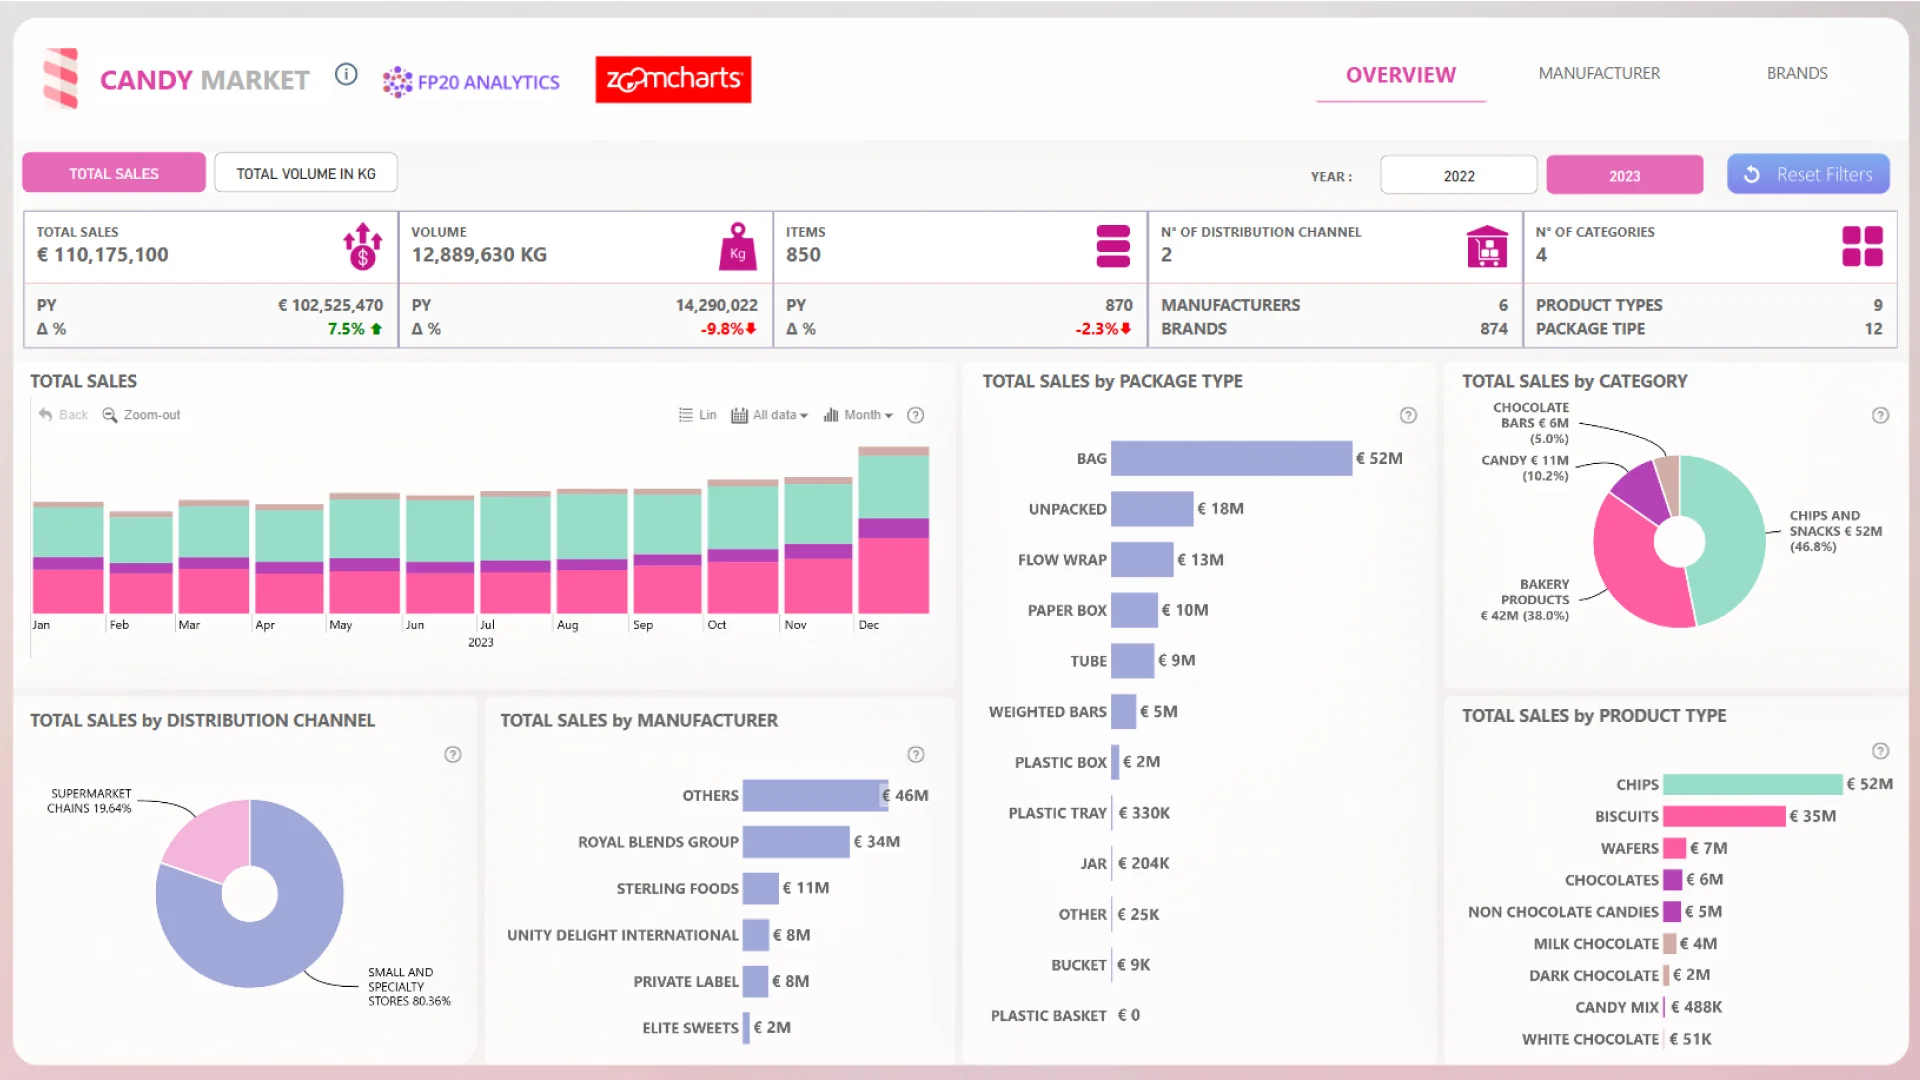Image resolution: width=1920 pixels, height=1080 pixels.
Task: Click the FLOW WRAP package bar
Action: 1142,559
